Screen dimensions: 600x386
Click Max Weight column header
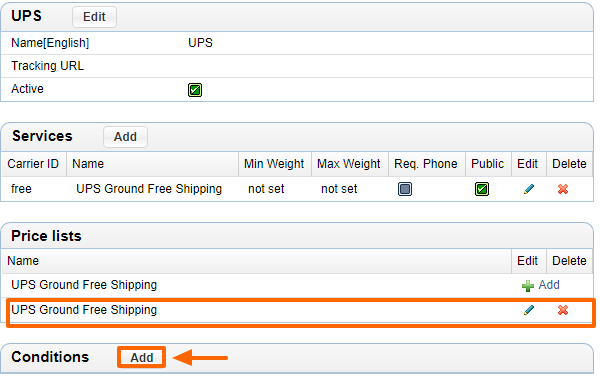coord(349,164)
